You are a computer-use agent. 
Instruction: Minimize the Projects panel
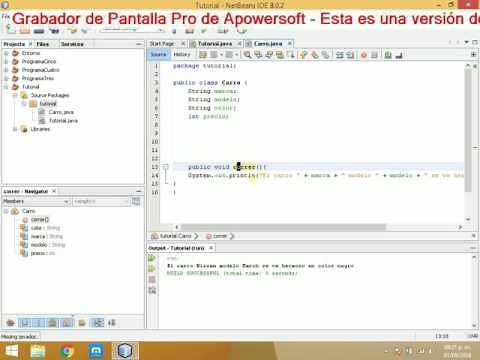(x=139, y=44)
